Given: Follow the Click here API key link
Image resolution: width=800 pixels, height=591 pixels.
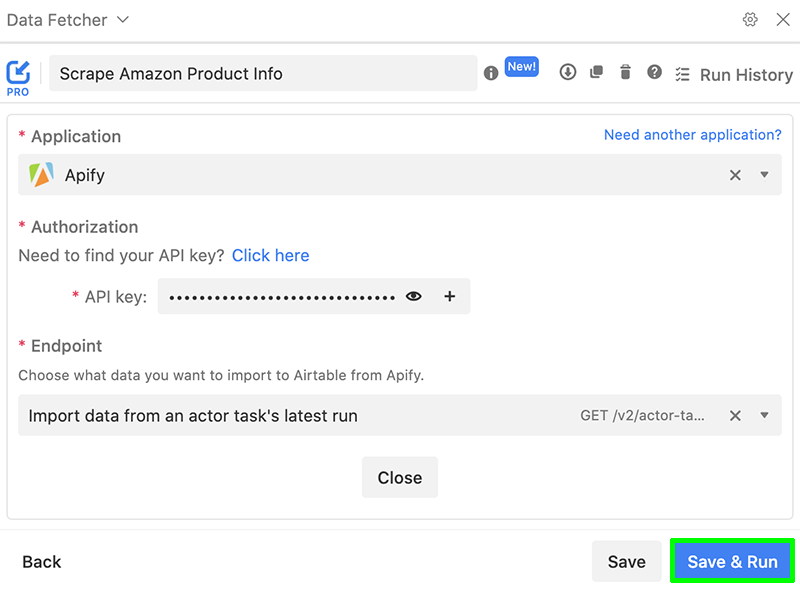Looking at the screenshot, I should click(270, 255).
